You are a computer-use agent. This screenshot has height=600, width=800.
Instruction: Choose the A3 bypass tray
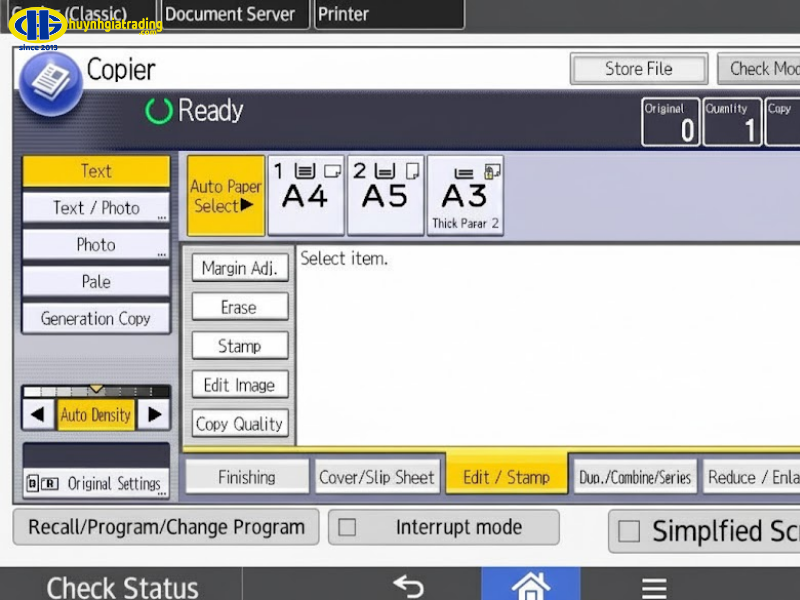click(465, 195)
